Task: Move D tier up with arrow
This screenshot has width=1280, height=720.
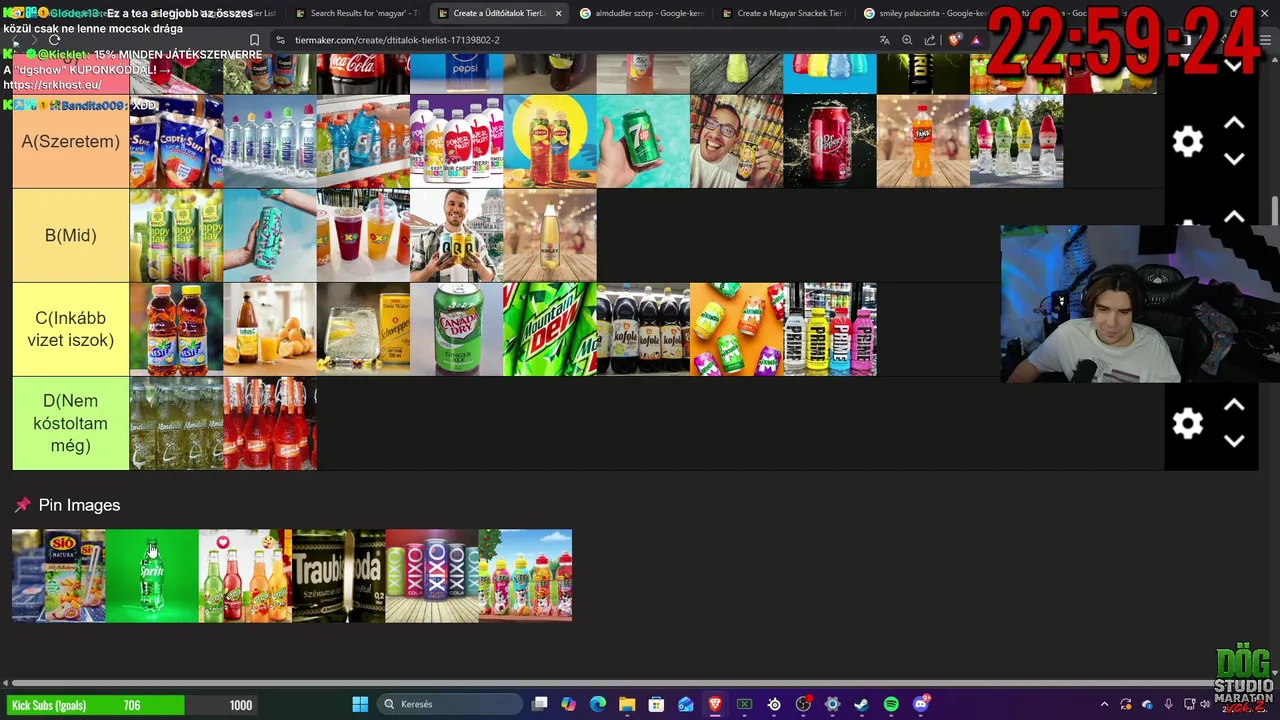Action: 1234,405
